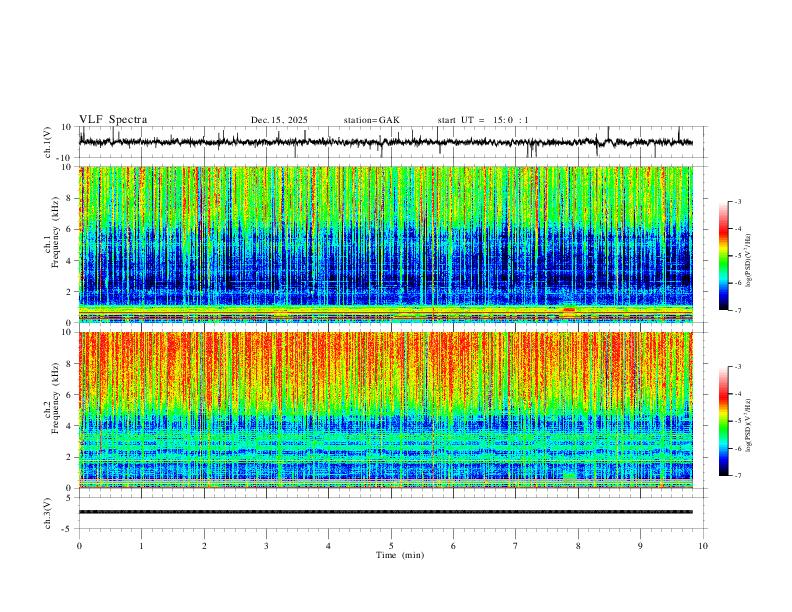The image size is (792, 612).
Task: Click the "ch.3(V)" axis label
Action: pyautogui.click(x=48, y=513)
